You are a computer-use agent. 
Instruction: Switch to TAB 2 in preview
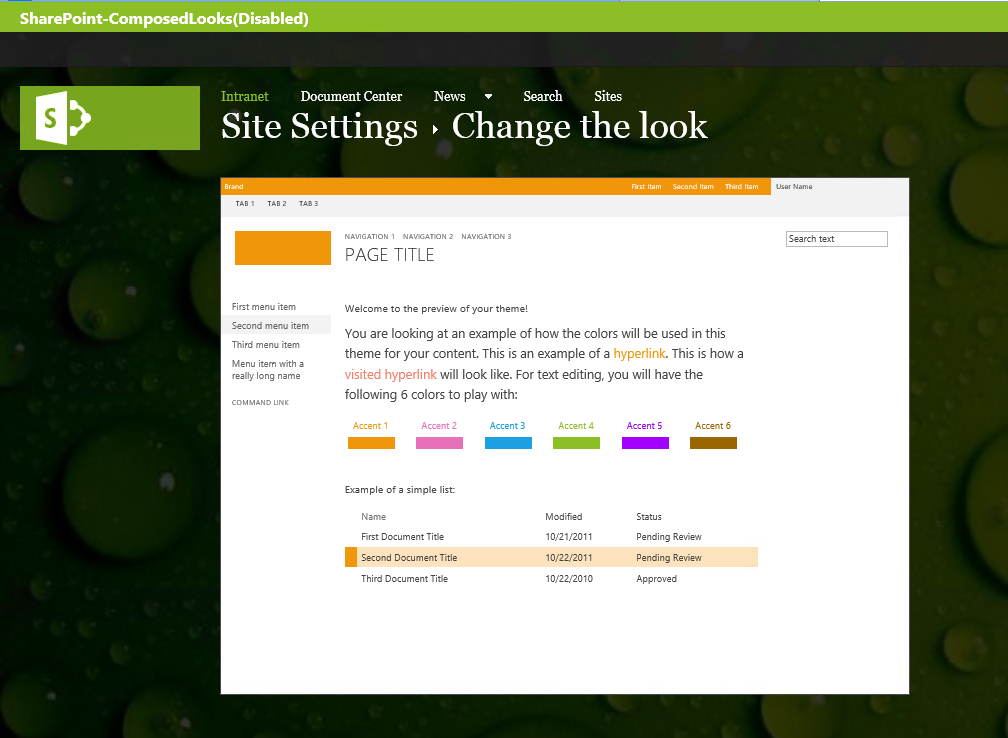pos(277,204)
